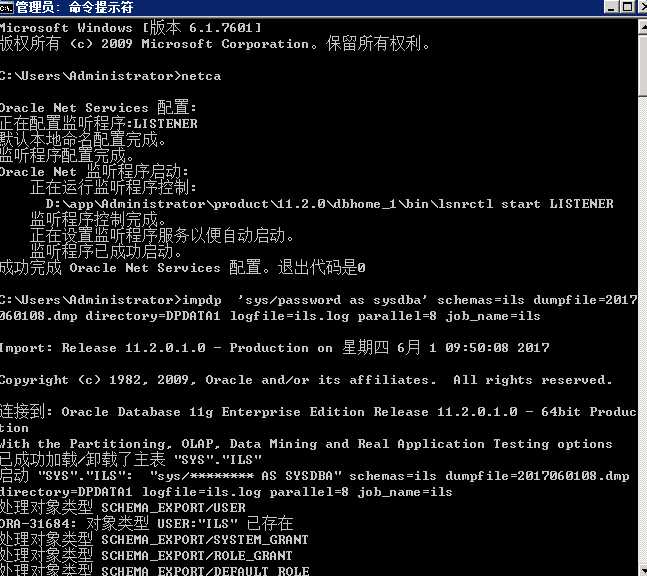The width and height of the screenshot is (647, 576).
Task: Click the 'SCHEMA_EXPORT/SYSTEM_GRANT' line
Action: pyautogui.click(x=154, y=540)
